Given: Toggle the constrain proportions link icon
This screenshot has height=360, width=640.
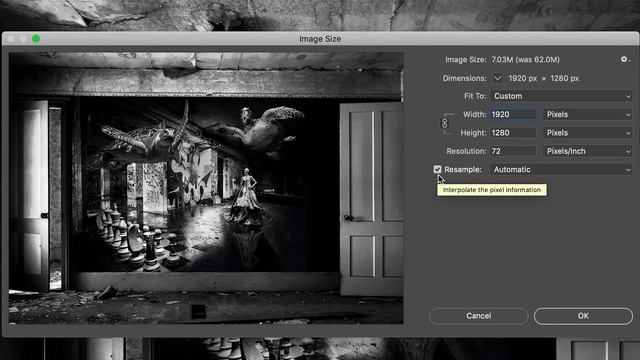Looking at the screenshot, I should pos(444,123).
